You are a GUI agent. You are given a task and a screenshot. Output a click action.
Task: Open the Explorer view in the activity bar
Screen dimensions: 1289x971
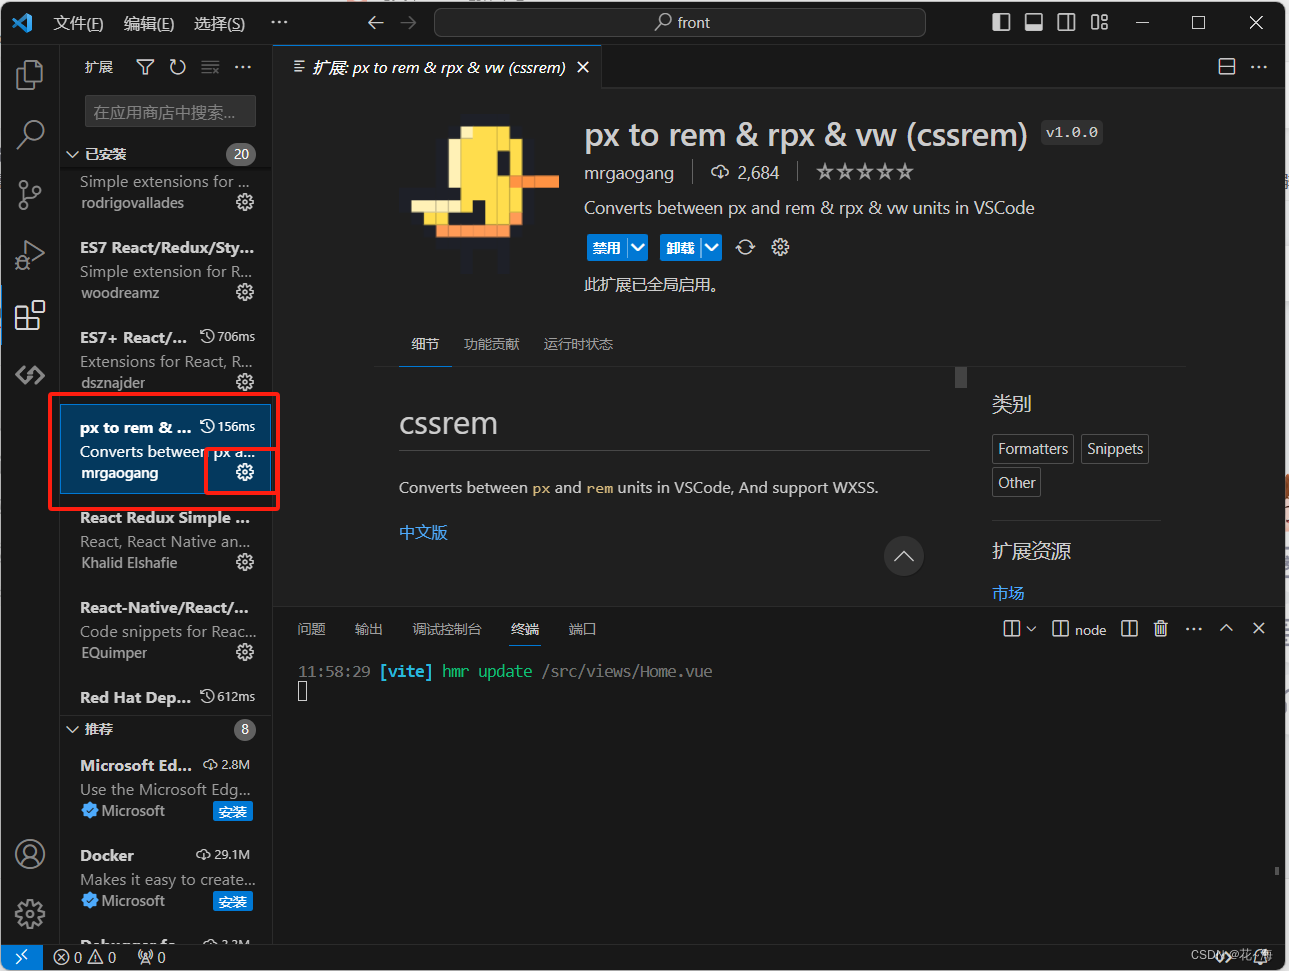[x=29, y=74]
